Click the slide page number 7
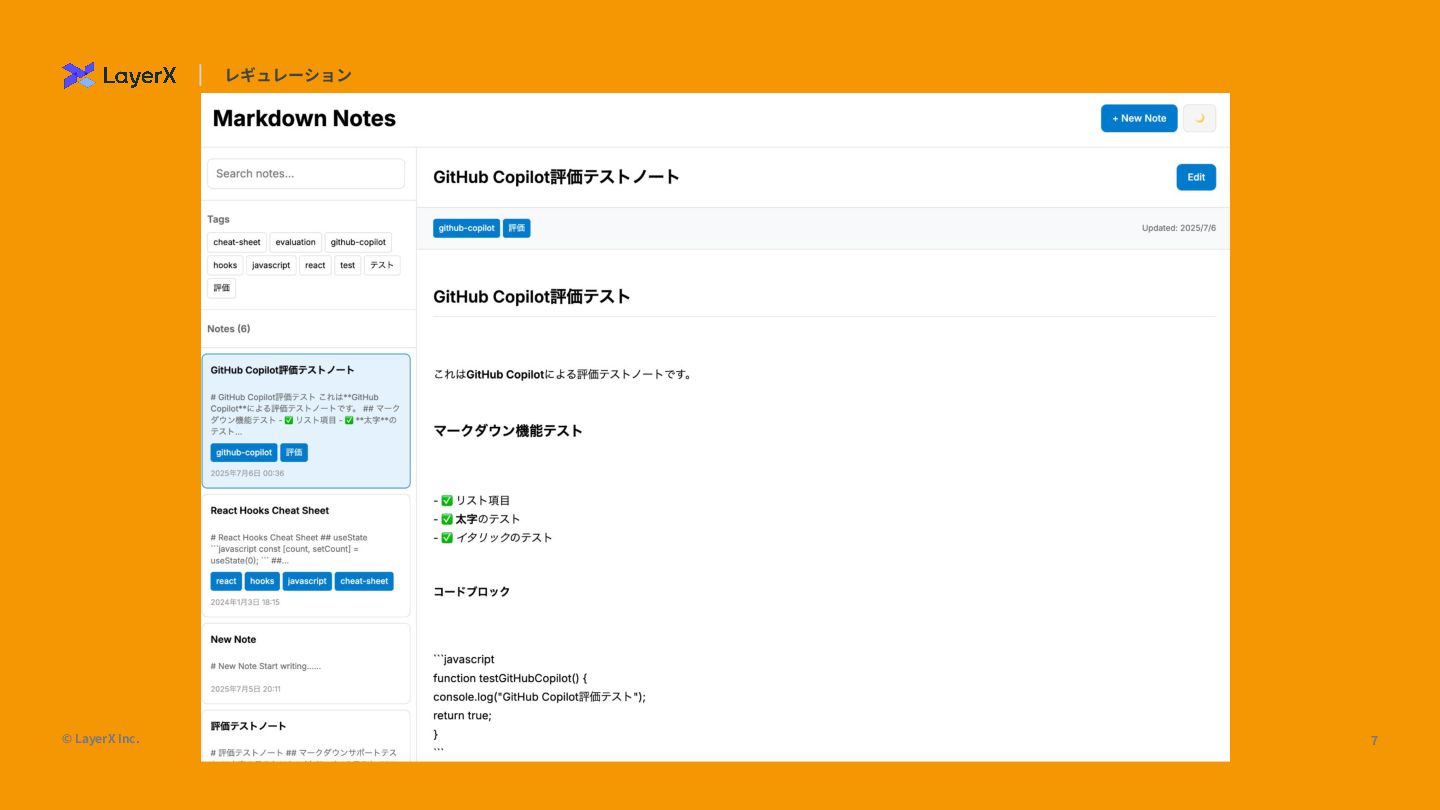 pos(1374,741)
